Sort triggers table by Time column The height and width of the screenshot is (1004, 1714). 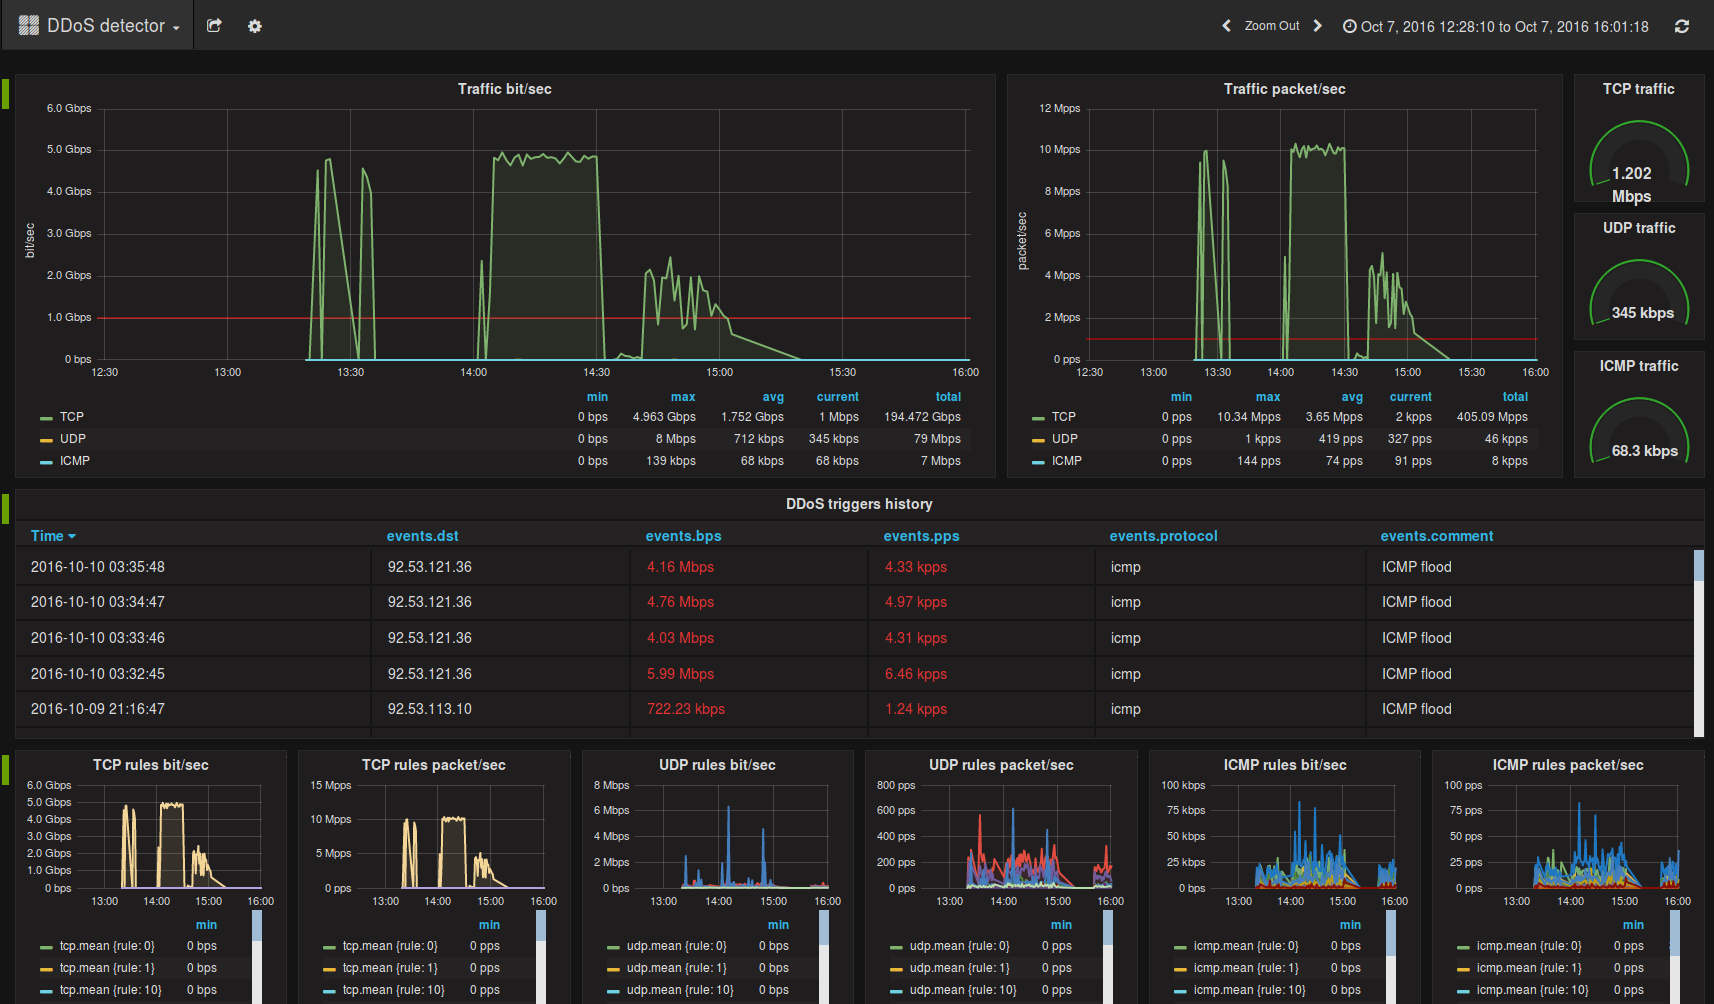pos(53,536)
